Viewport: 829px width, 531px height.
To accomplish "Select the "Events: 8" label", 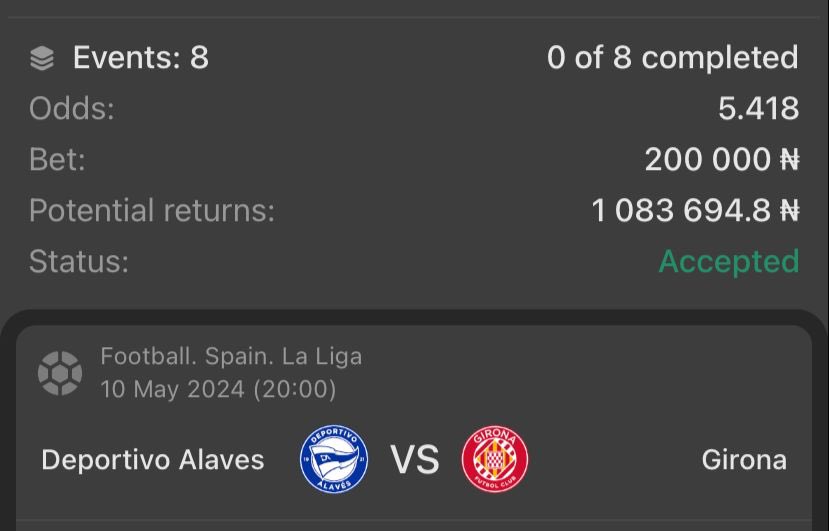I will (140, 58).
